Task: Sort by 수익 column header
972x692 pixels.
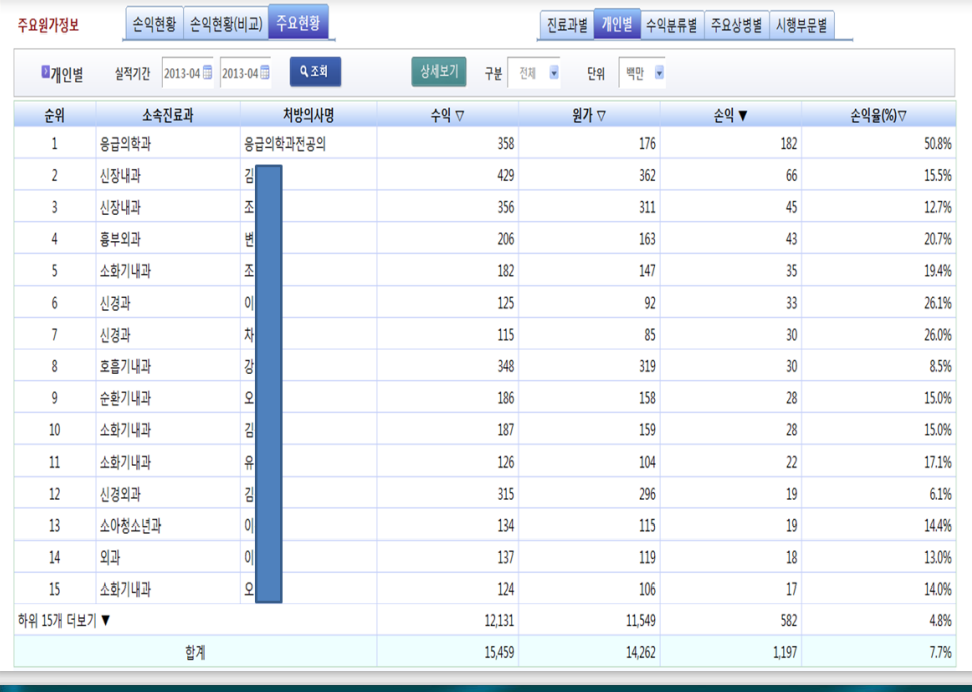Action: (448, 115)
